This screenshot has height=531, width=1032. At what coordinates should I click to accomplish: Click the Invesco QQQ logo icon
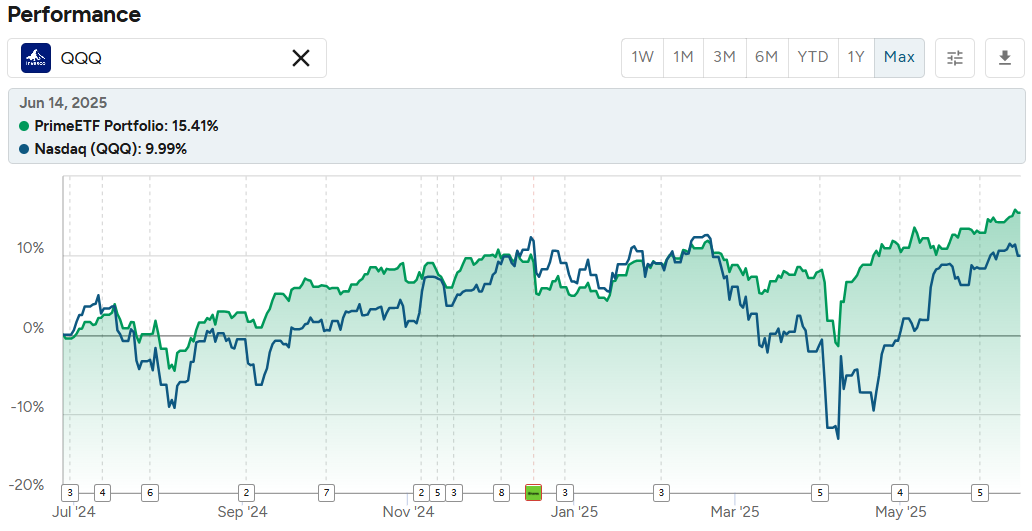coord(36,58)
